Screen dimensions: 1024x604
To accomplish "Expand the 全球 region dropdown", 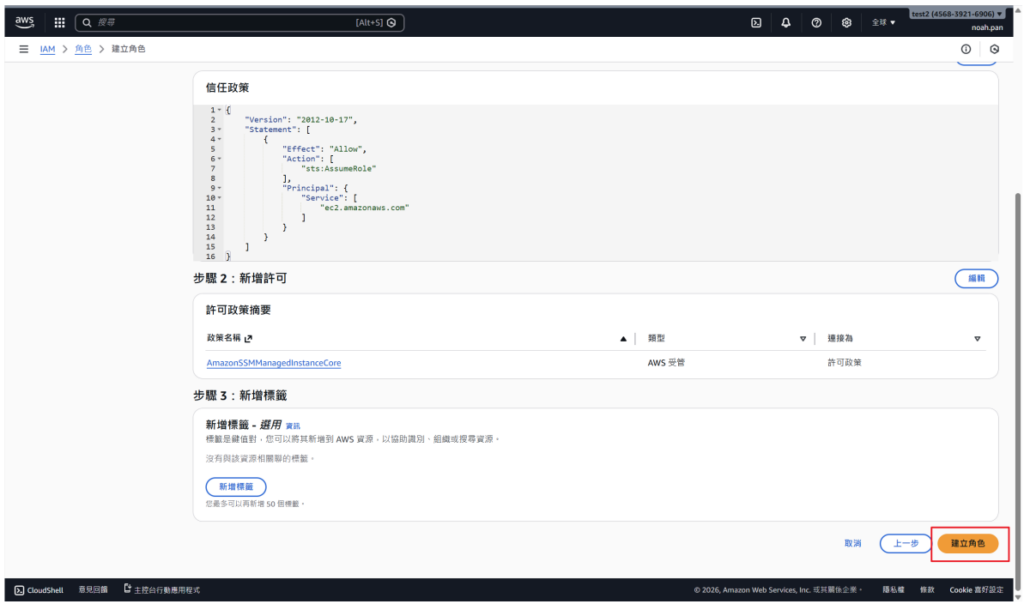I will coord(883,22).
